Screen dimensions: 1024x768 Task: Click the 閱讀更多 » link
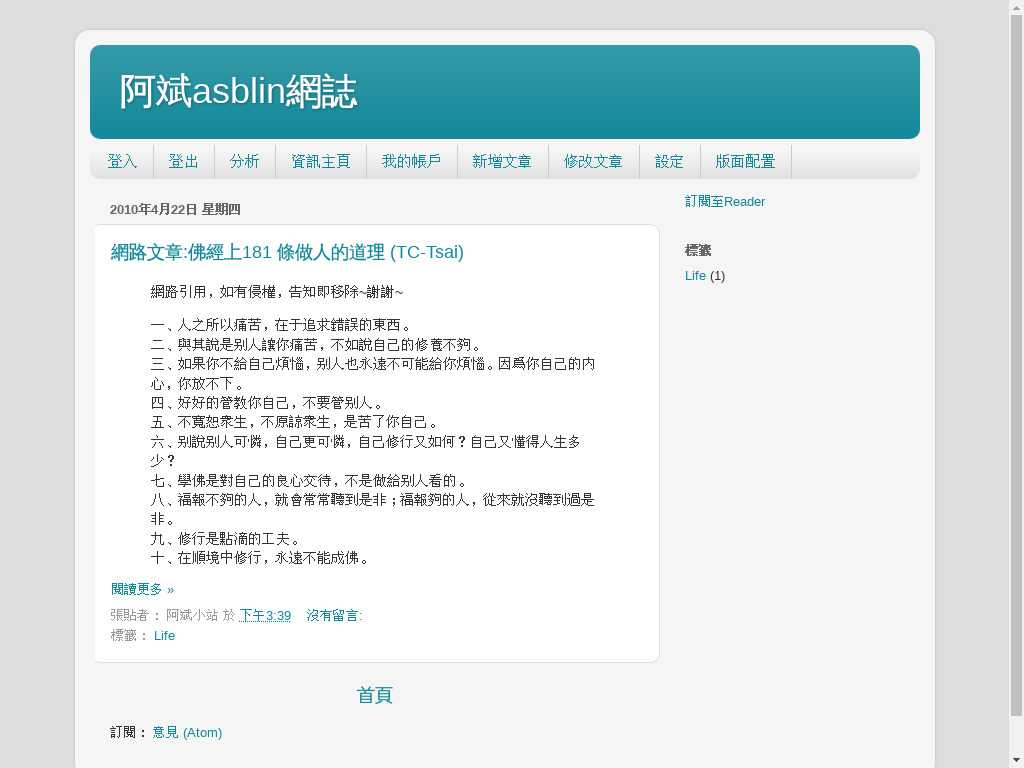(142, 589)
